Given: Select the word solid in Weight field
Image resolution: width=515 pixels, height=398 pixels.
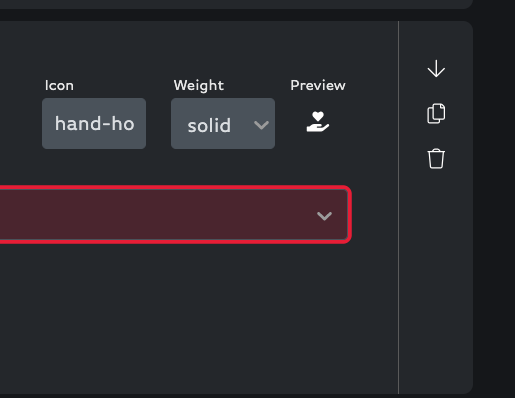Looking at the screenshot, I should point(209,126).
